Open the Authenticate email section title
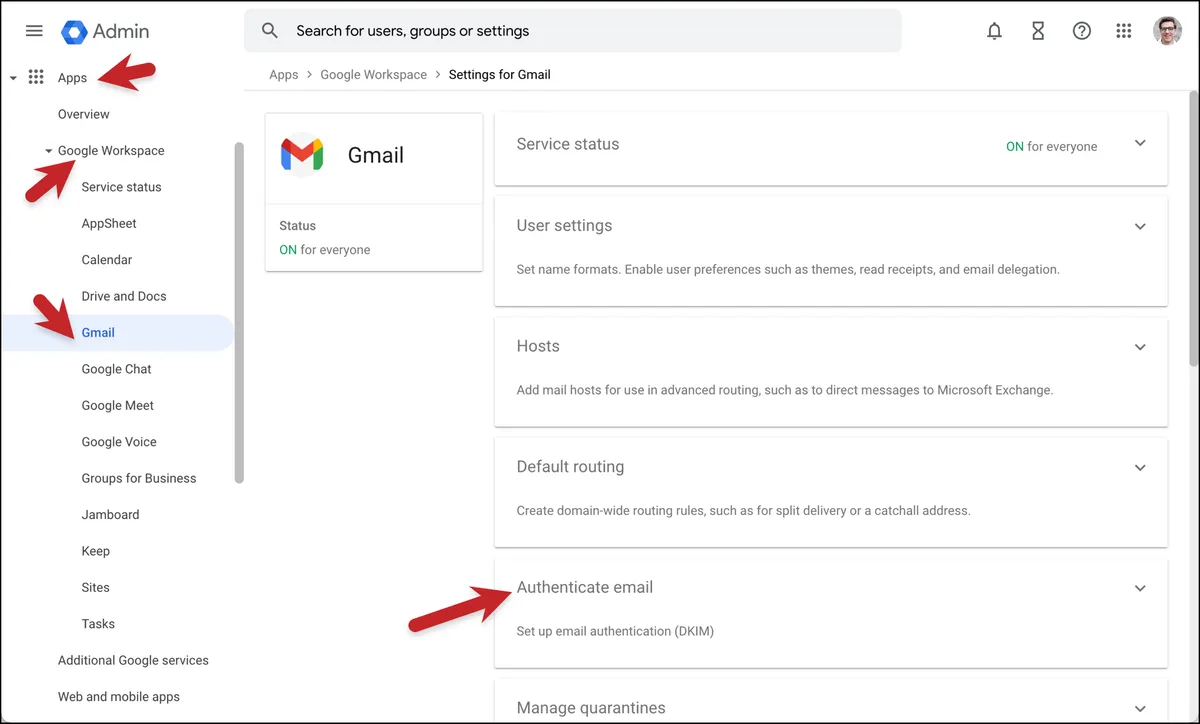This screenshot has width=1200, height=724. [585, 587]
